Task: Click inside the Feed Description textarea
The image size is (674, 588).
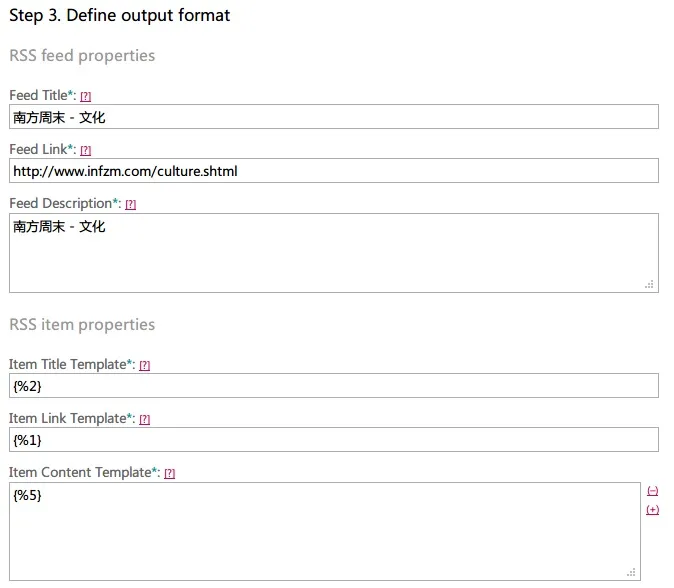Action: 334,253
